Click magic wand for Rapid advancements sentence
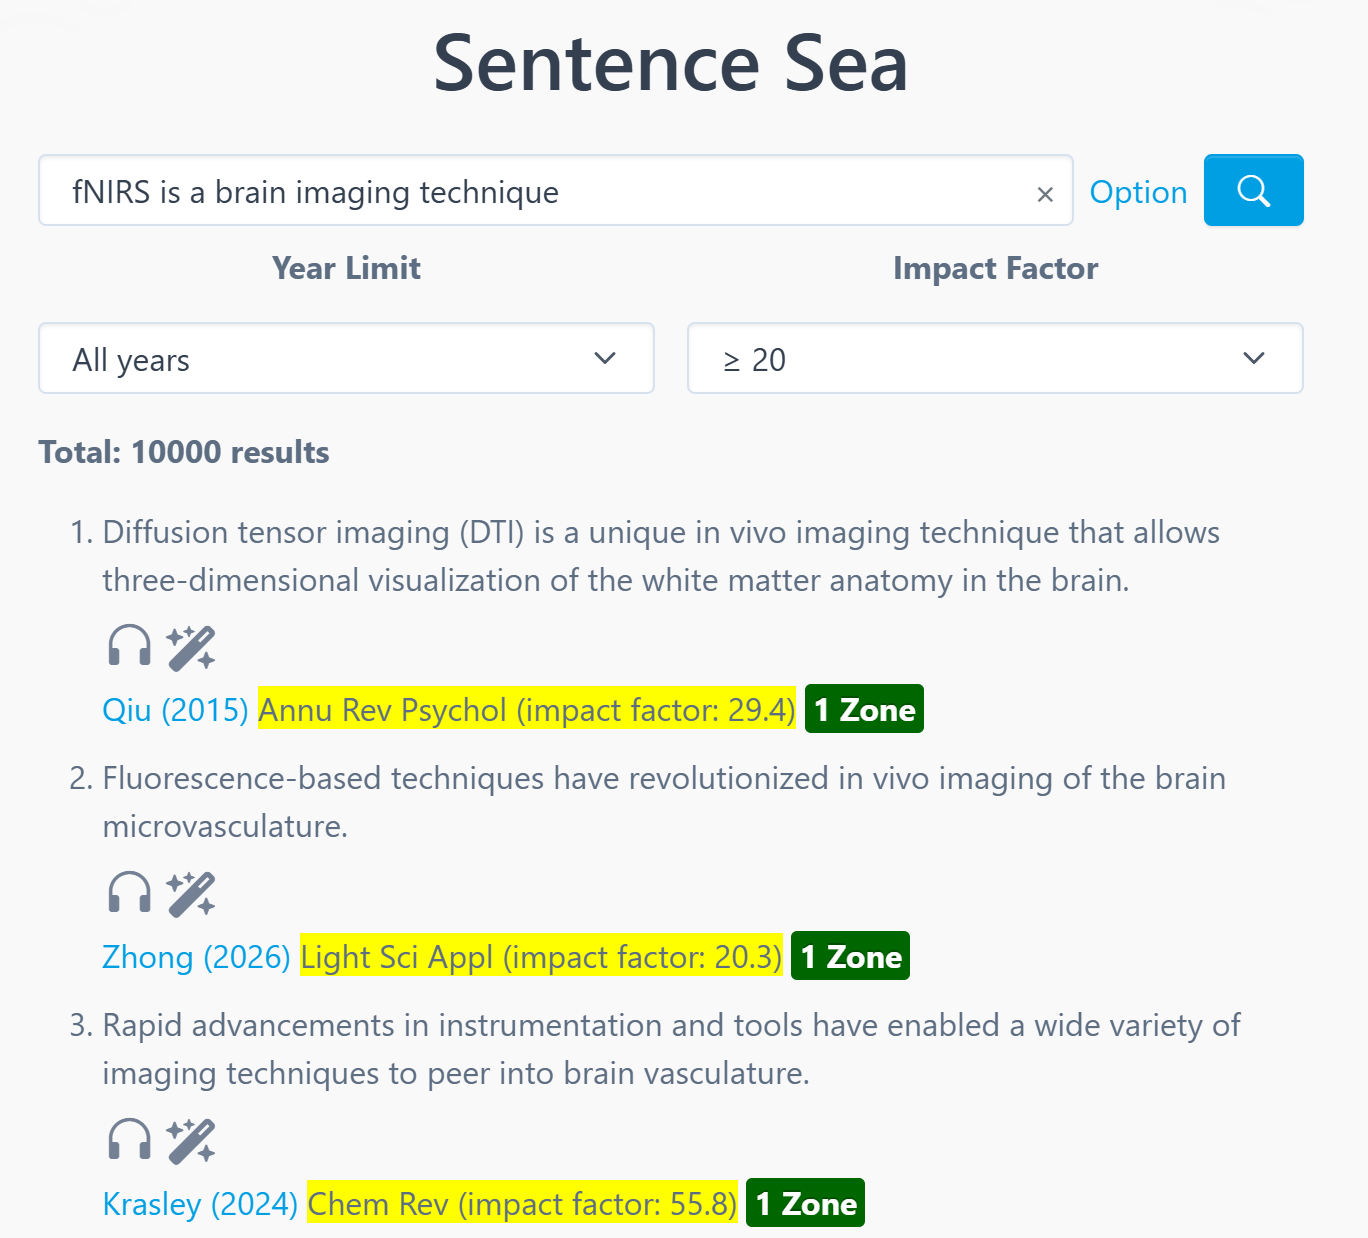 point(191,1140)
